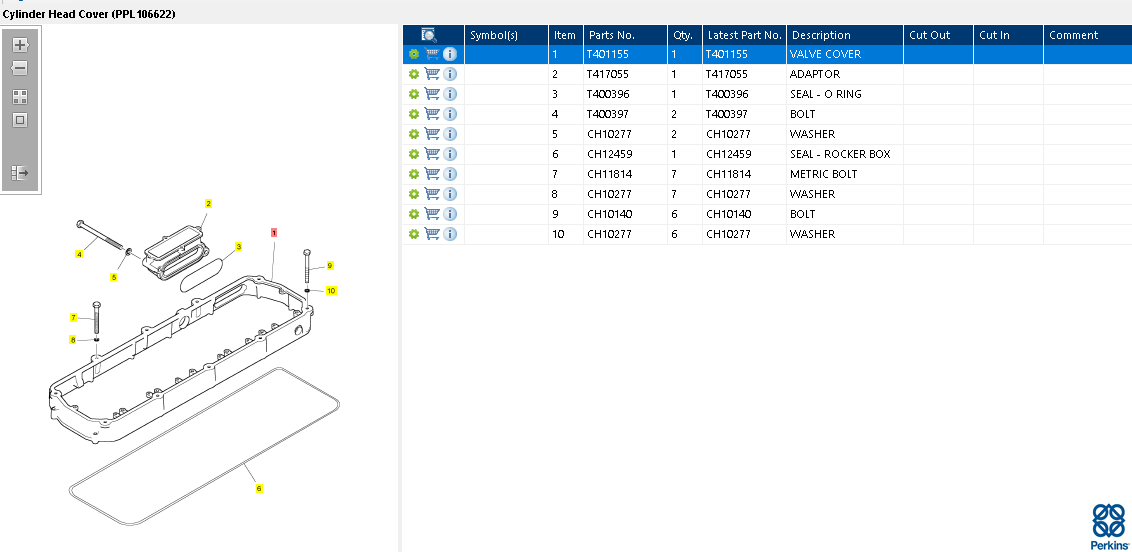Screen dimensions: 1132x552
Task: Add item 8 WASHER to cart
Action: 432,193
